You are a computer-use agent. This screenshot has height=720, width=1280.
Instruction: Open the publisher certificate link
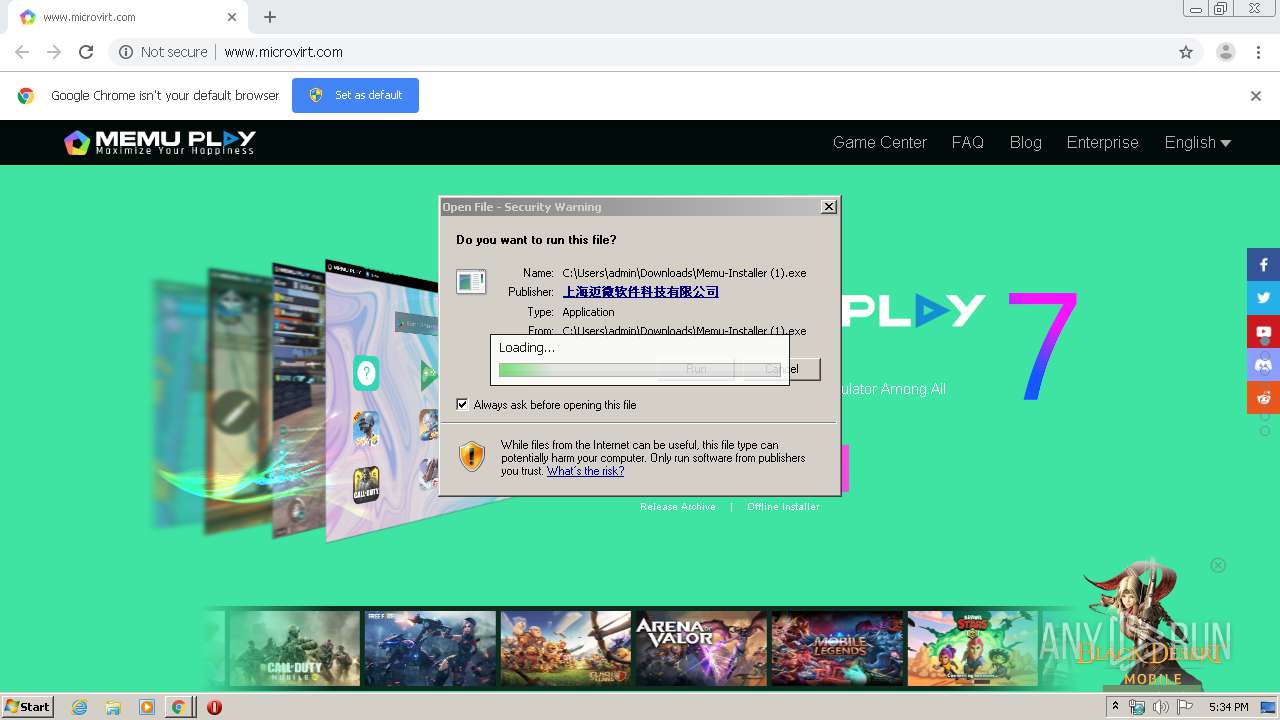click(x=641, y=292)
